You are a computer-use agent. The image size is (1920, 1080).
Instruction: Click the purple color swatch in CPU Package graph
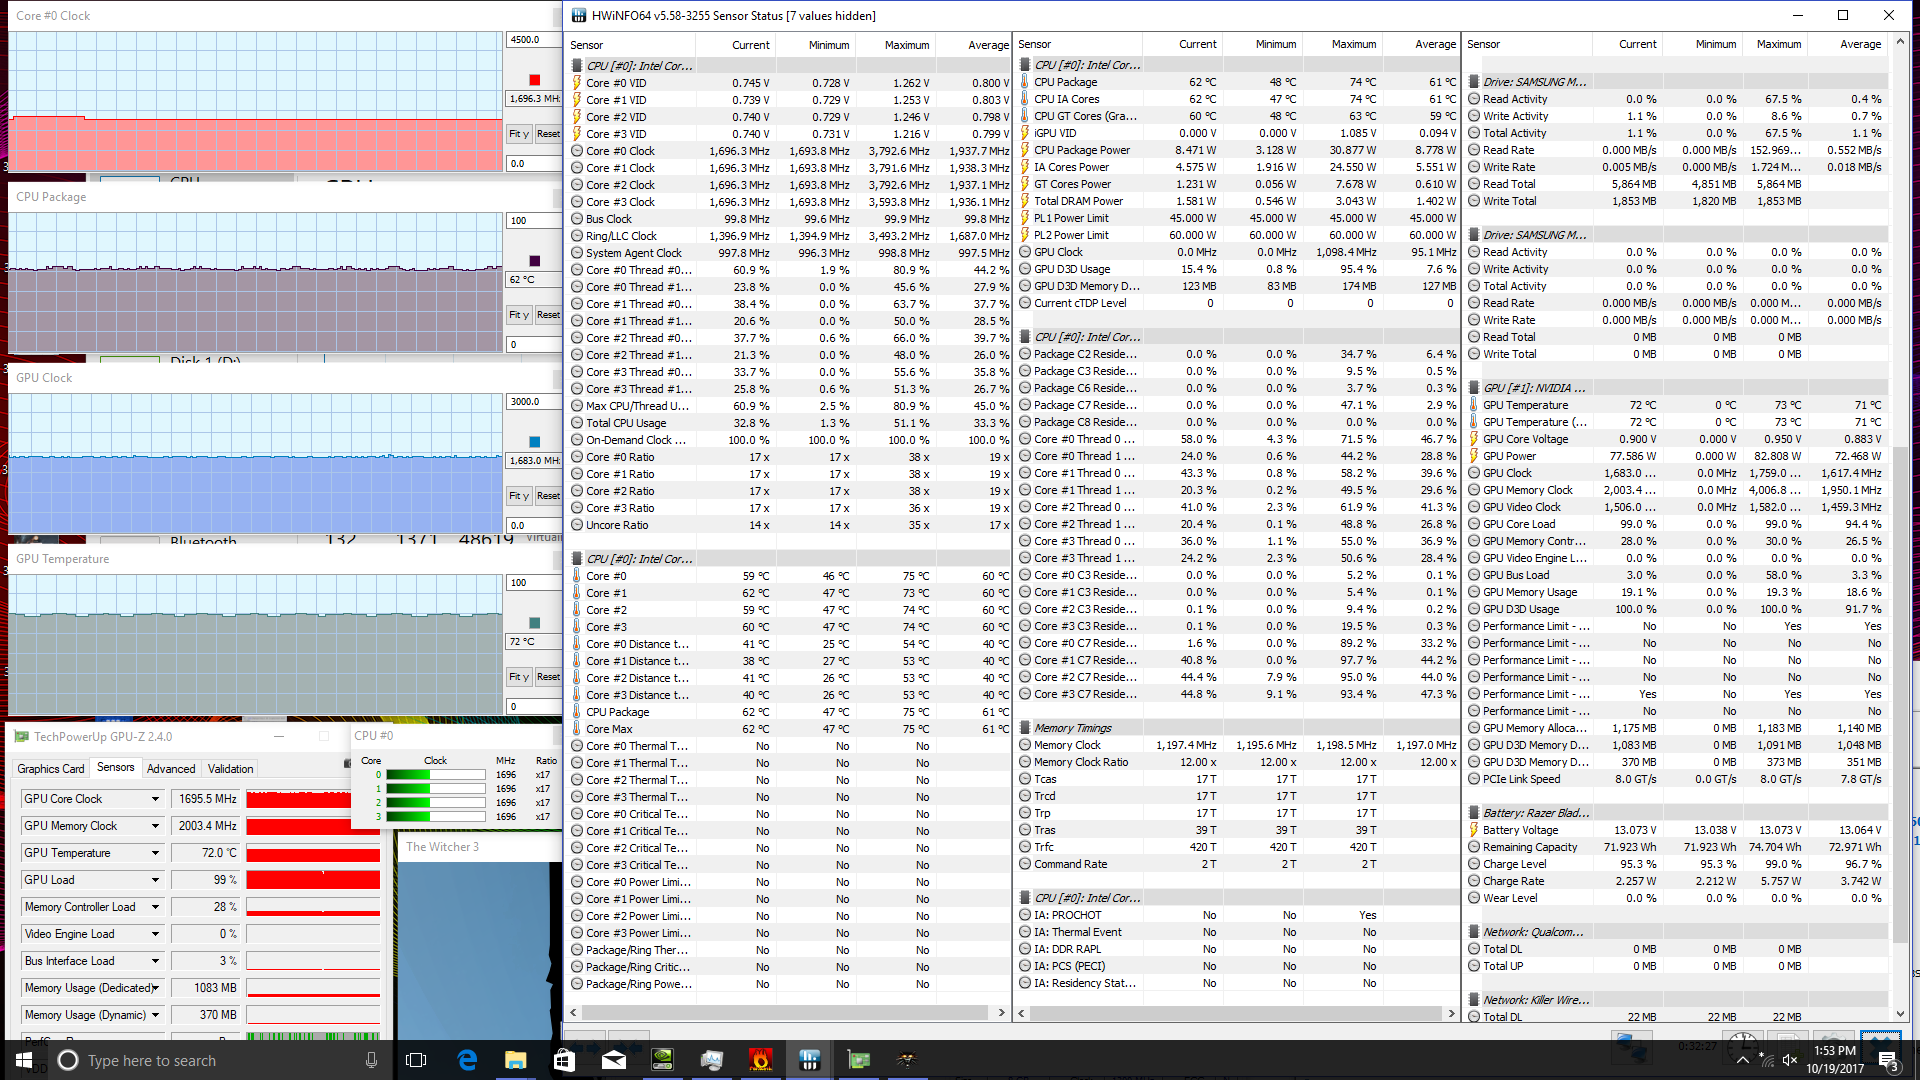[534, 261]
